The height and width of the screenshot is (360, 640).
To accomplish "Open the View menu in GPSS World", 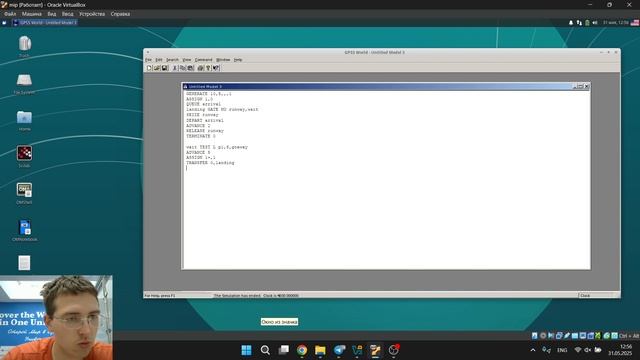I will click(187, 60).
